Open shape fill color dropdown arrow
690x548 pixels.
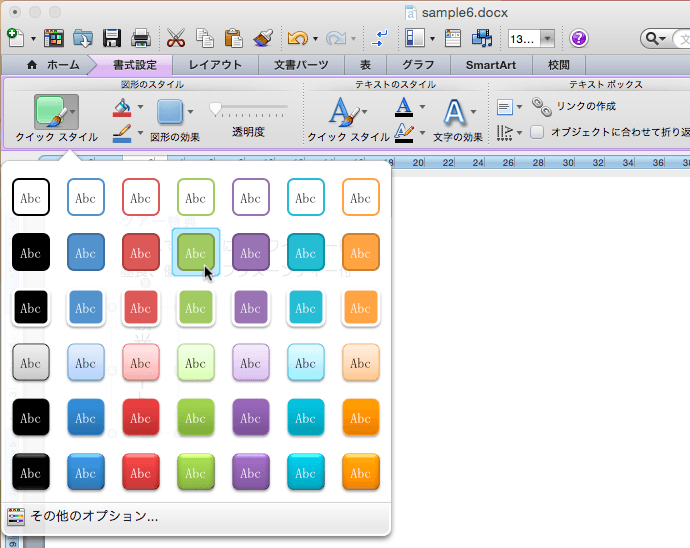pyautogui.click(x=140, y=107)
